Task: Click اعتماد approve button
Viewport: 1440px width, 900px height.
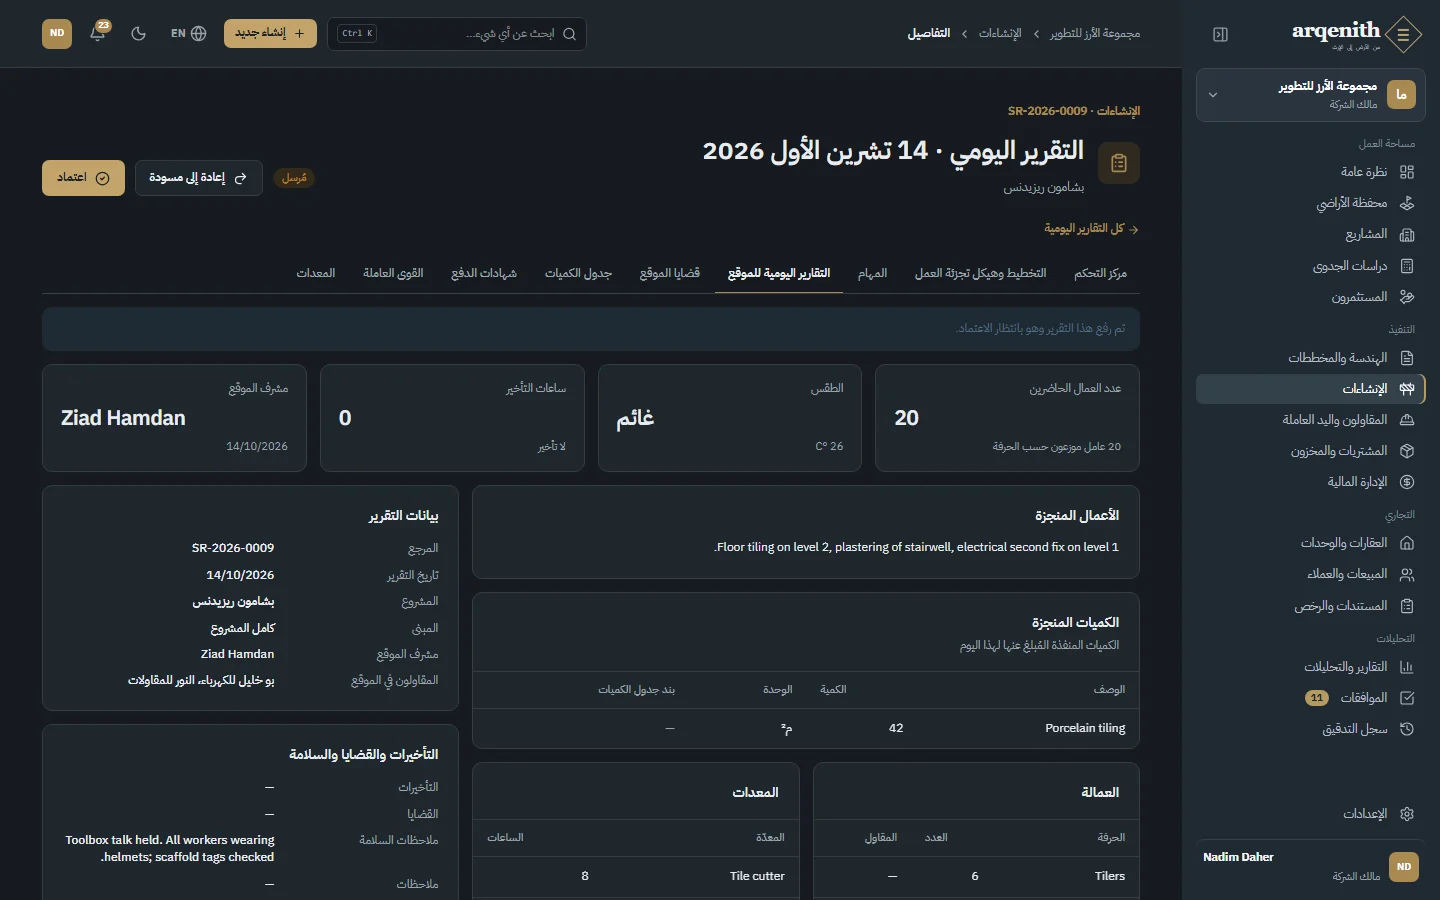Action: pyautogui.click(x=83, y=178)
